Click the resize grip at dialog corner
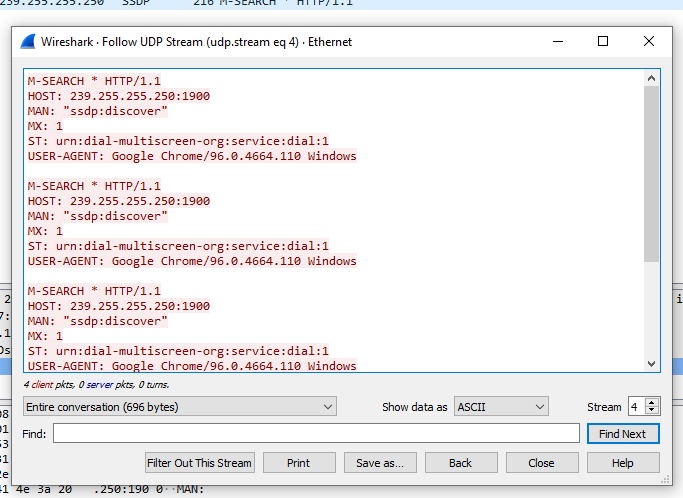The height and width of the screenshot is (498, 683). pyautogui.click(x=665, y=480)
